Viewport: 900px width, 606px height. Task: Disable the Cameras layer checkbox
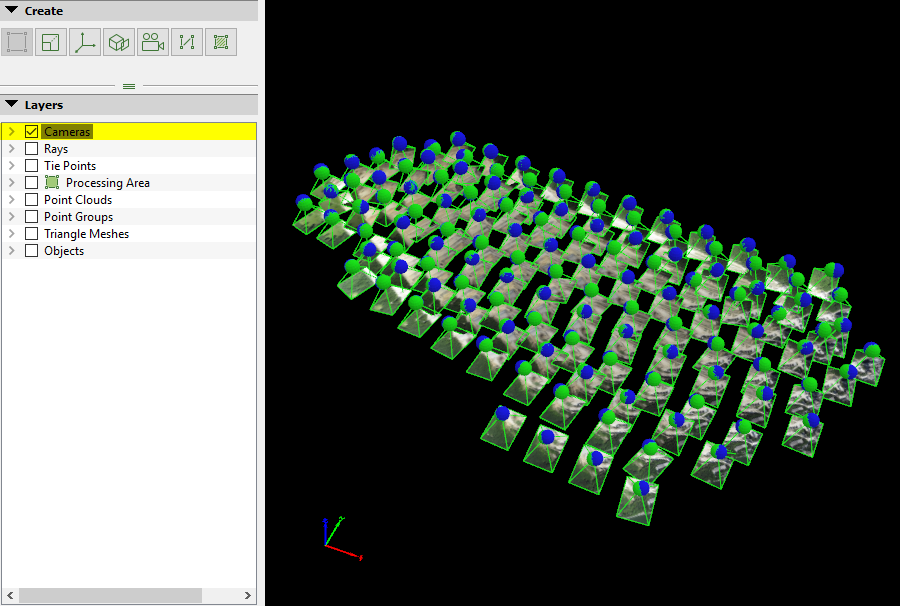coord(30,131)
